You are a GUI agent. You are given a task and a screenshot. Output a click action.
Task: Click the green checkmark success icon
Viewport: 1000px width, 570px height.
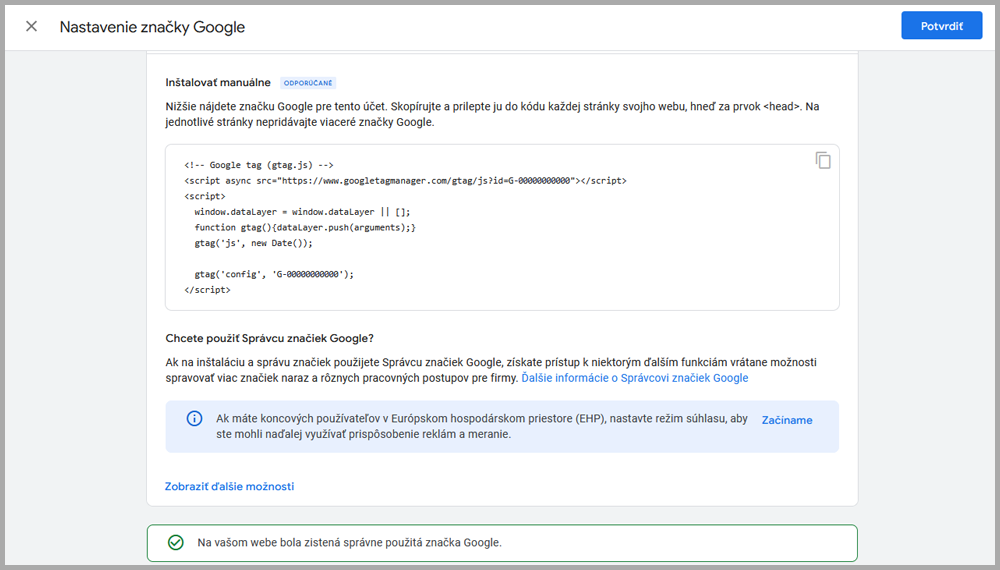point(176,542)
